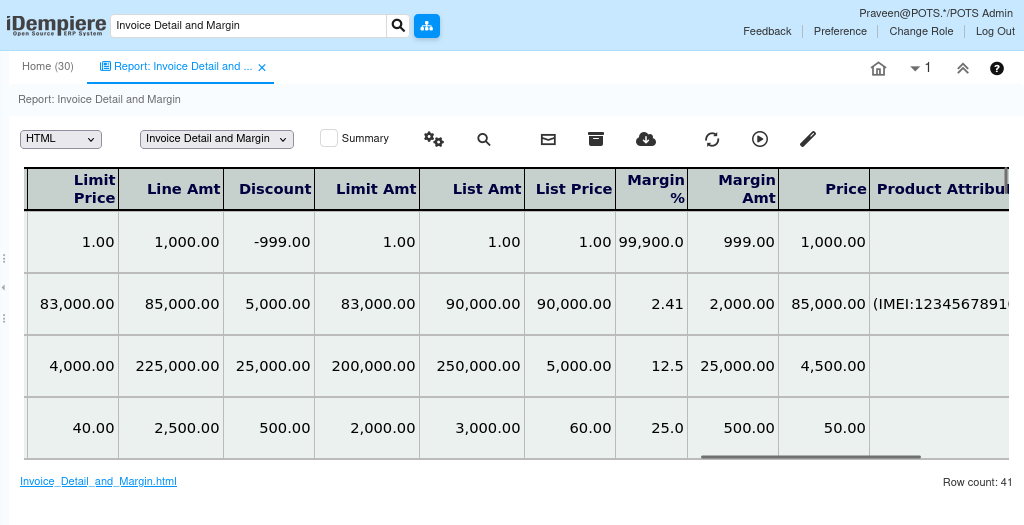Archive the report with box icon
1024x525 pixels.
pos(596,139)
